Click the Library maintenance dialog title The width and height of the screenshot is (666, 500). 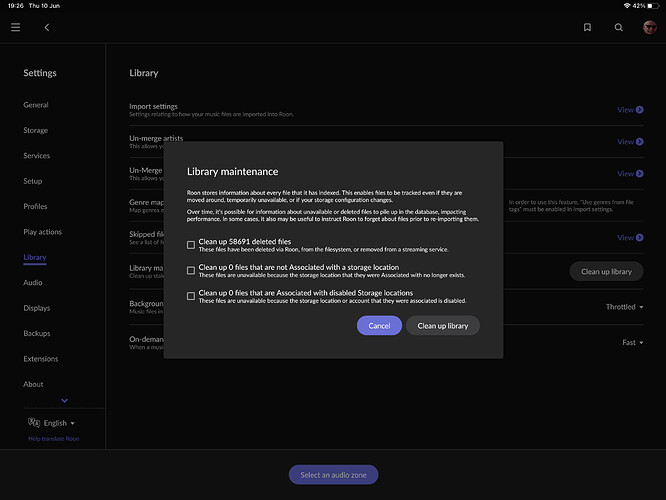(232, 172)
